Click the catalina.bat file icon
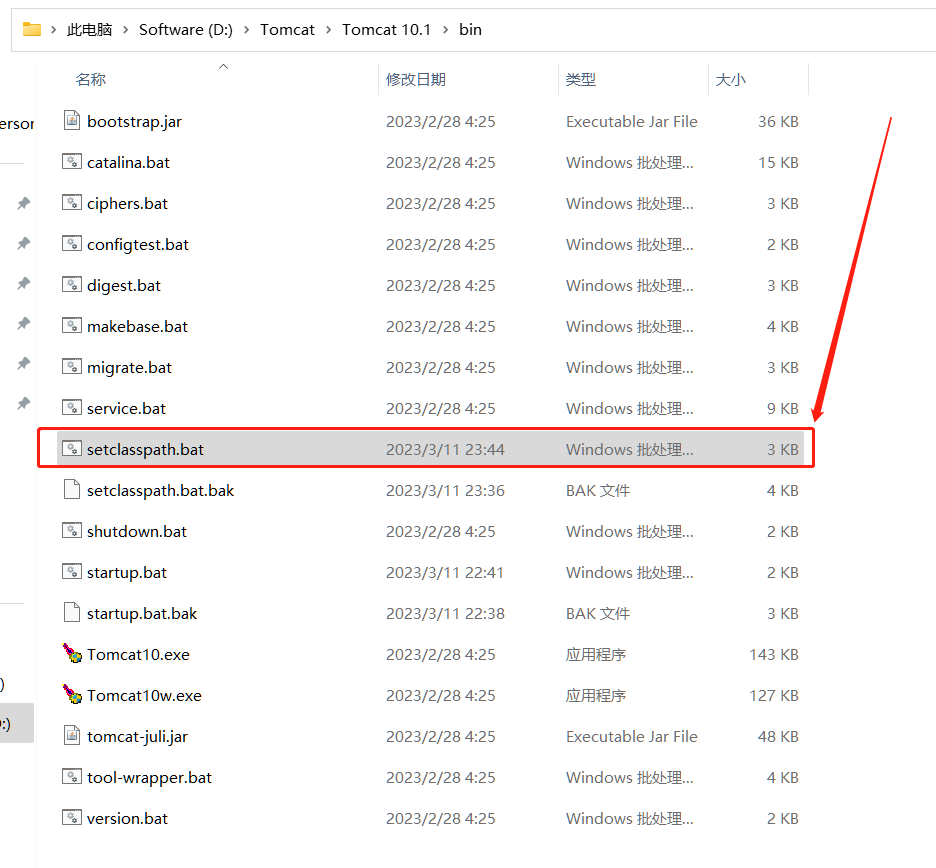 pyautogui.click(x=72, y=162)
